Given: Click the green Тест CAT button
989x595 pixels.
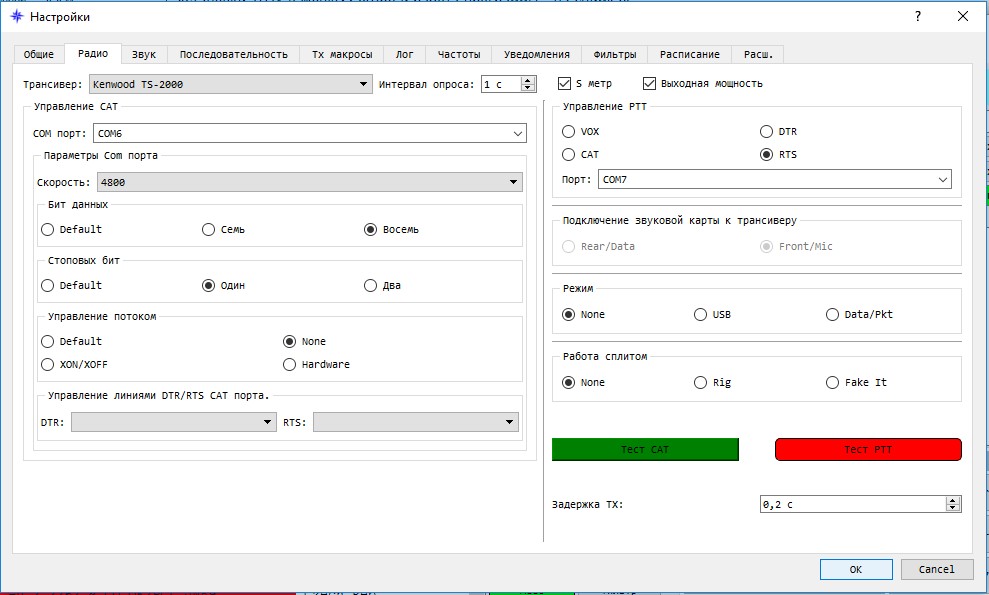Looking at the screenshot, I should 645,450.
